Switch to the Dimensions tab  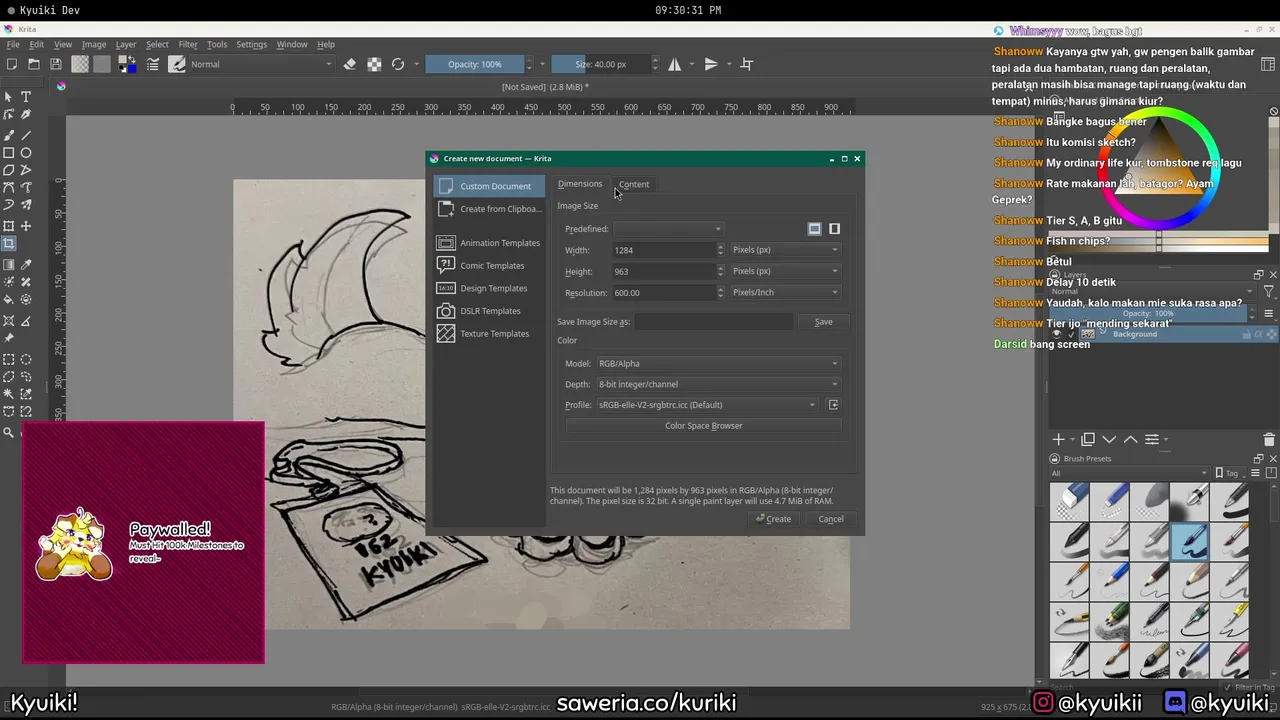coord(580,184)
